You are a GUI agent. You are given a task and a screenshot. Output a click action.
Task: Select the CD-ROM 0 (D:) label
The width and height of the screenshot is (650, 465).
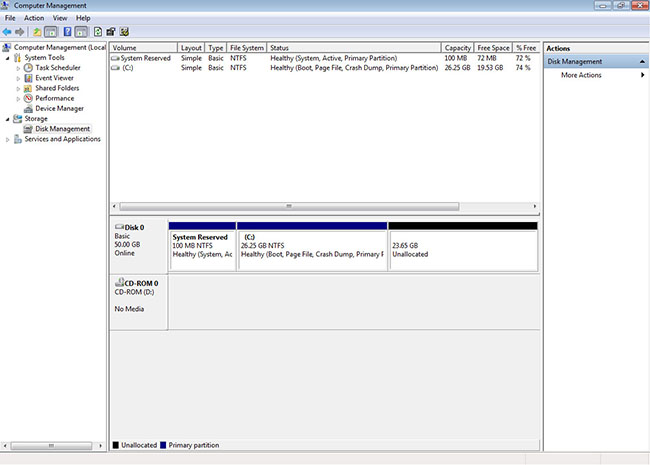click(138, 302)
